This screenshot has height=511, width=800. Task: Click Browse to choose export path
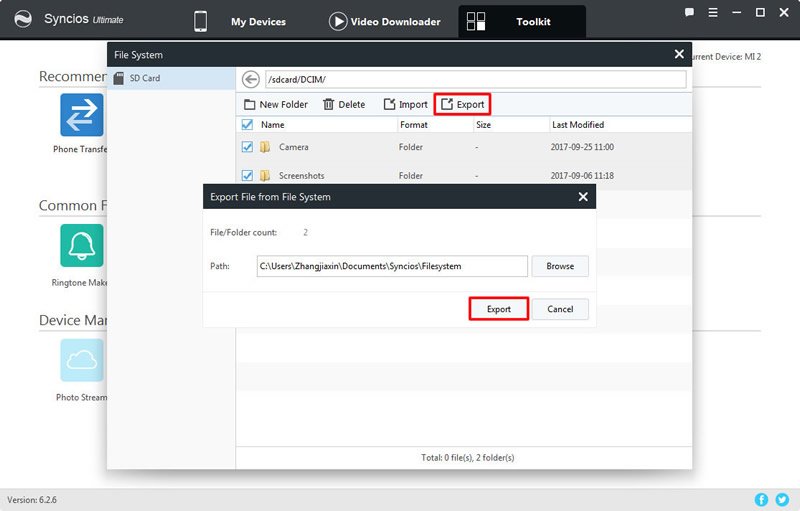click(x=560, y=266)
